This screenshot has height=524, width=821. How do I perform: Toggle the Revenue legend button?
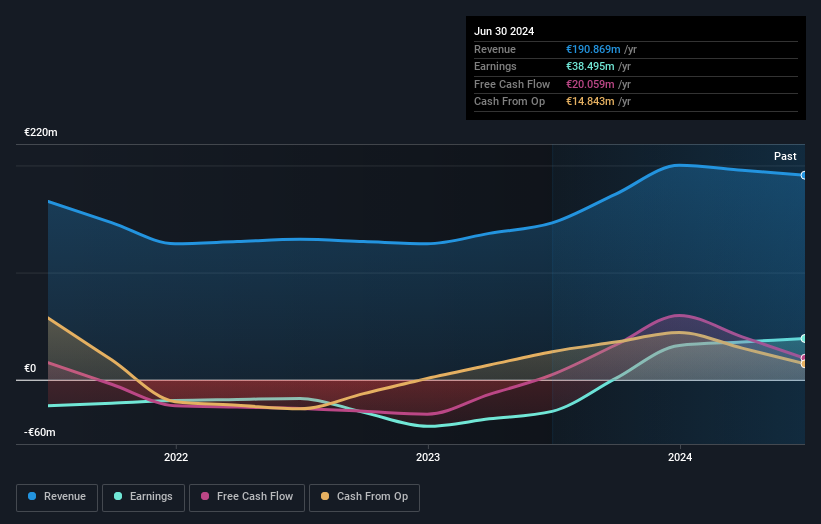tap(57, 497)
